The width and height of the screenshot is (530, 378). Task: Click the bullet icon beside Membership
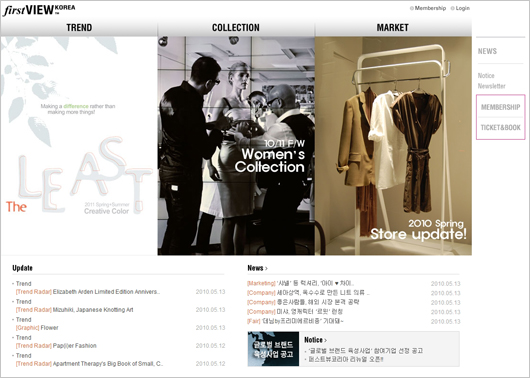coord(412,8)
